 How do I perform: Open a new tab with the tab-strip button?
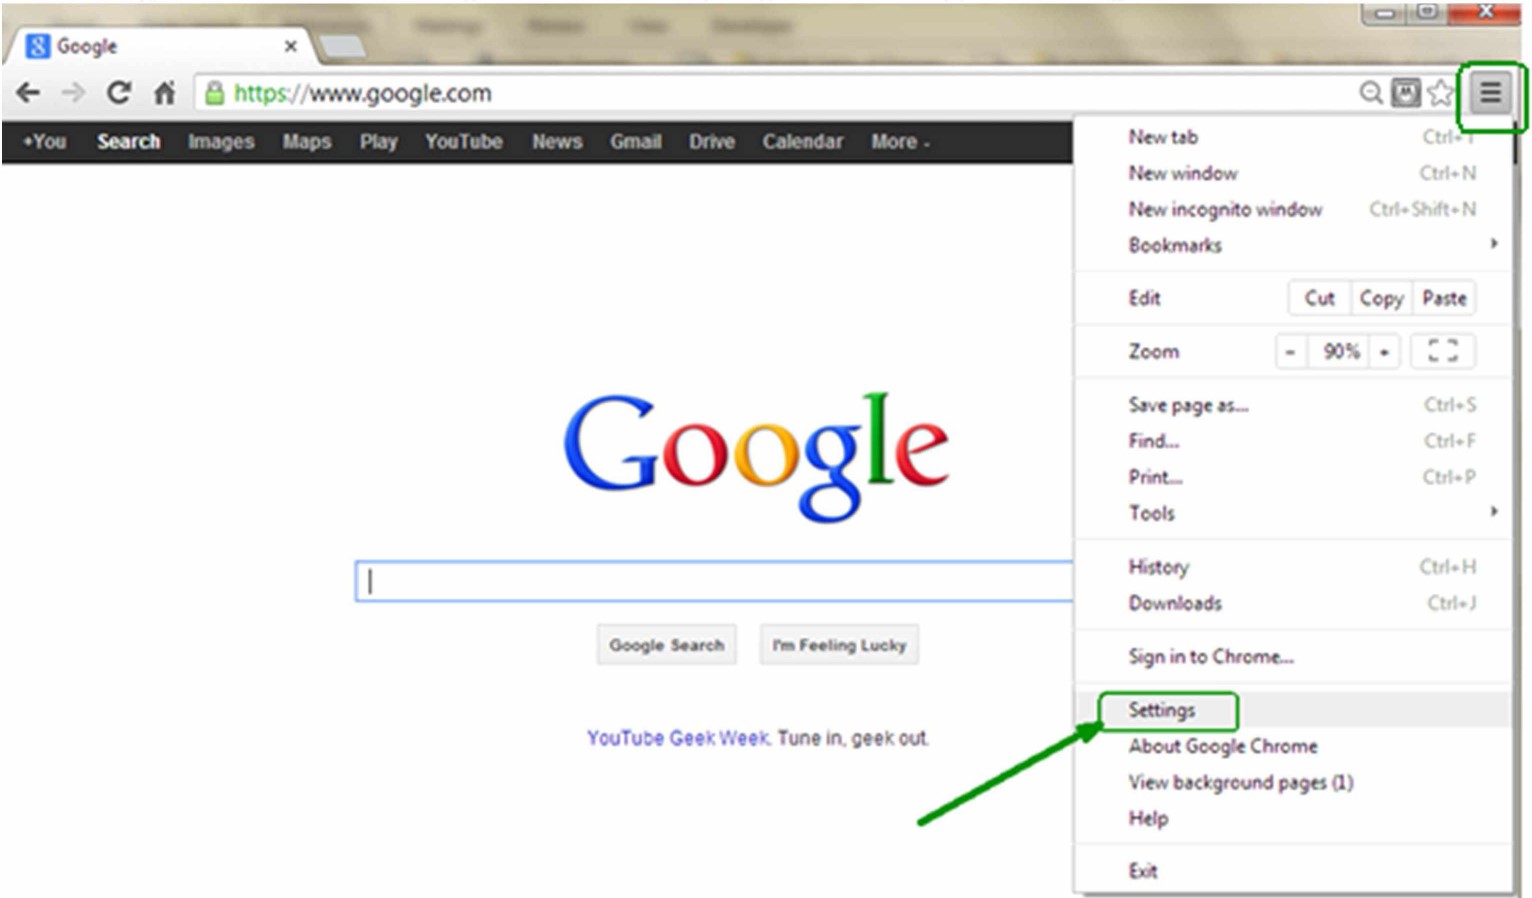342,46
